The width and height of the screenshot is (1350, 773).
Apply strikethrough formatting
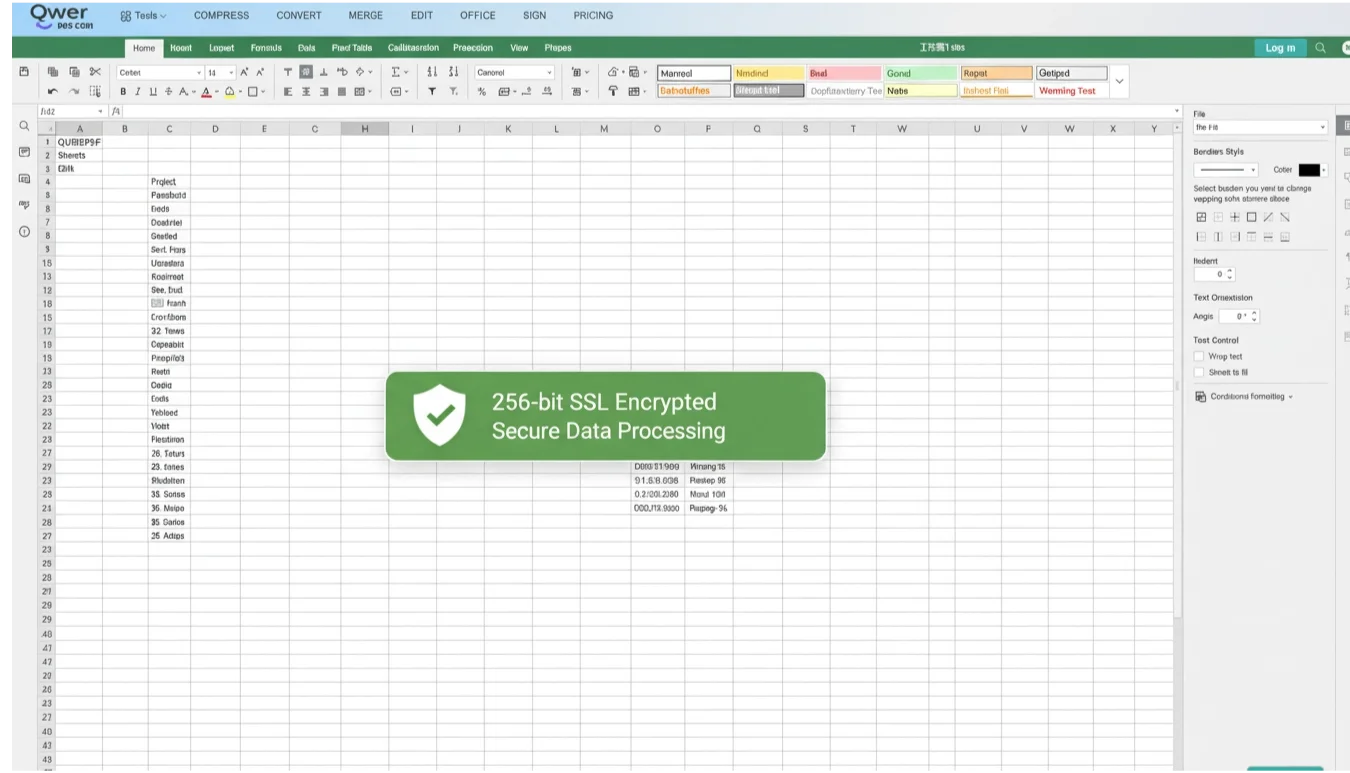169,91
